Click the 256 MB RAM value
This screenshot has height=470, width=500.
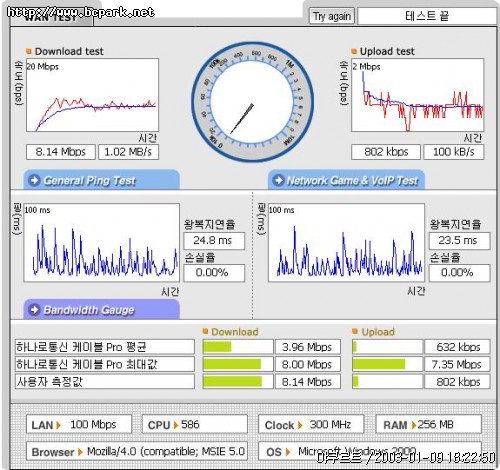[x=435, y=424]
